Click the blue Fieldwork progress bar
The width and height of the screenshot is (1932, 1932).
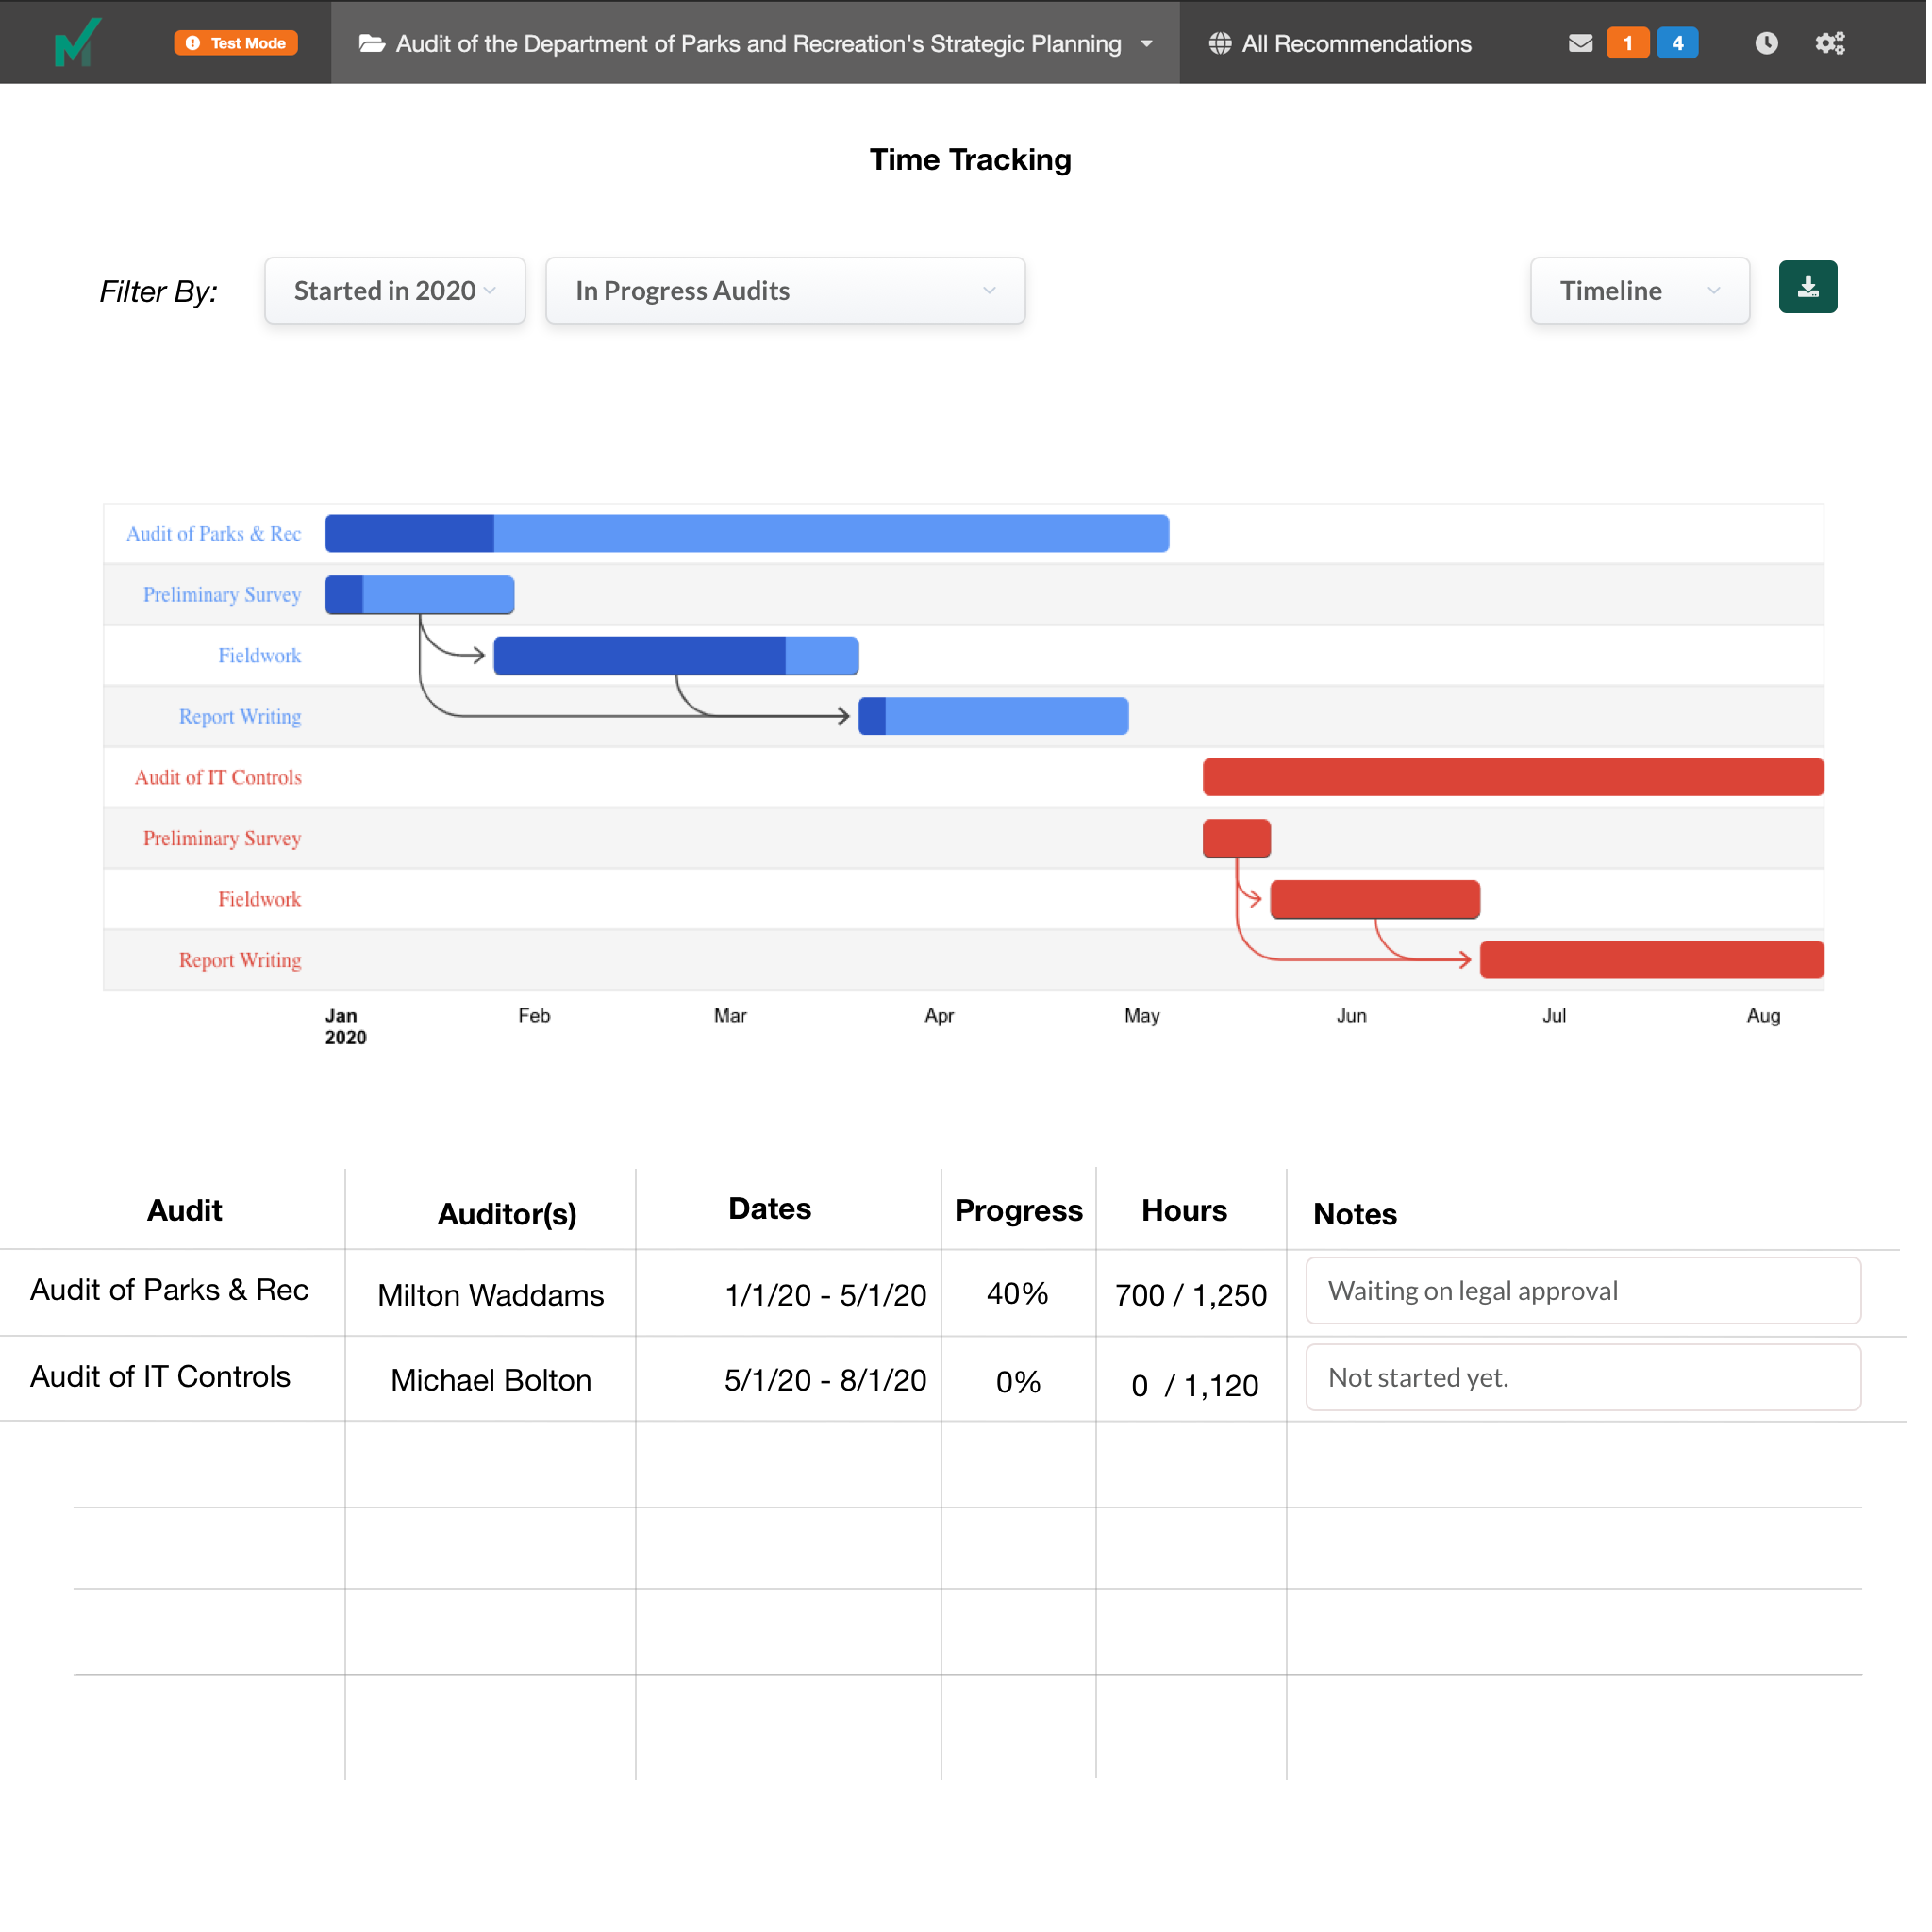coord(675,656)
